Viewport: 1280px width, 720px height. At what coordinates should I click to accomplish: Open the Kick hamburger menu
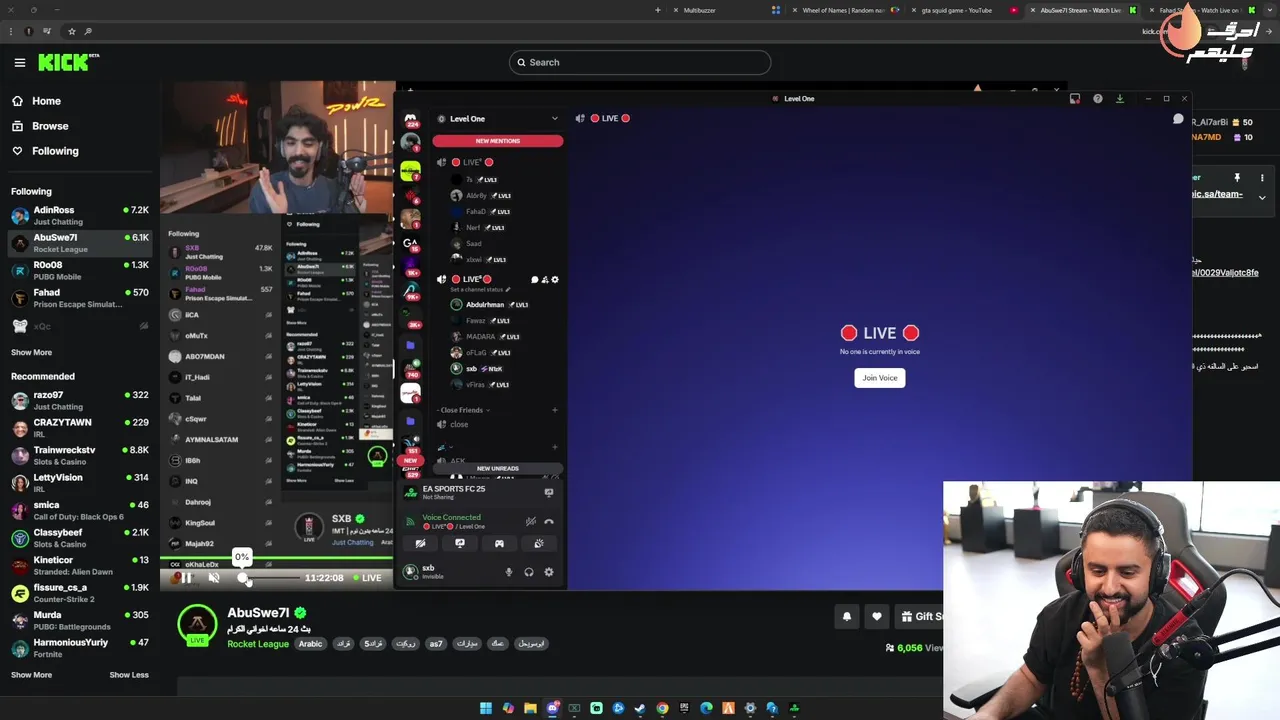20,63
